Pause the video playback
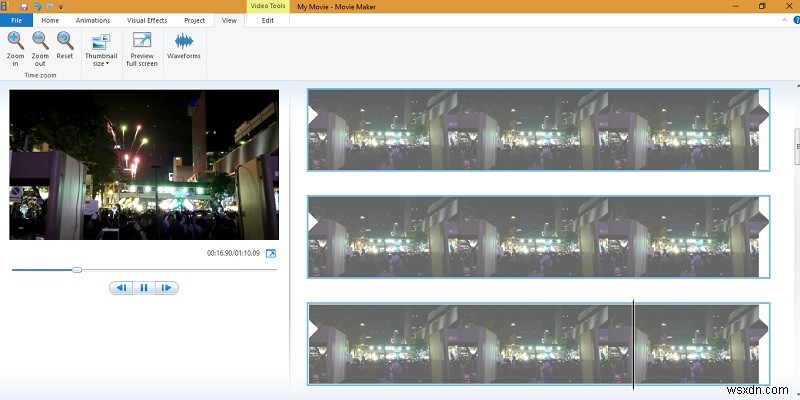 pyautogui.click(x=144, y=288)
